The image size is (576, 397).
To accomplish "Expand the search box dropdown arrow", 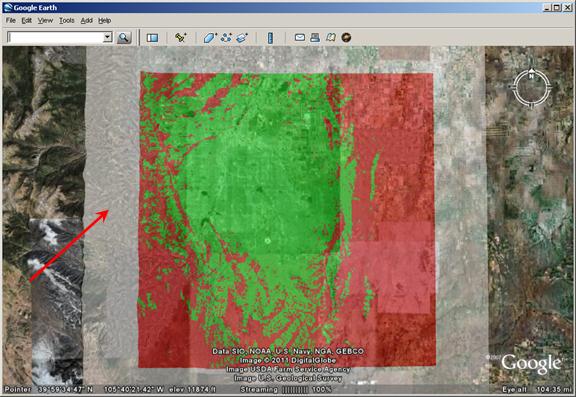I will click(x=107, y=37).
